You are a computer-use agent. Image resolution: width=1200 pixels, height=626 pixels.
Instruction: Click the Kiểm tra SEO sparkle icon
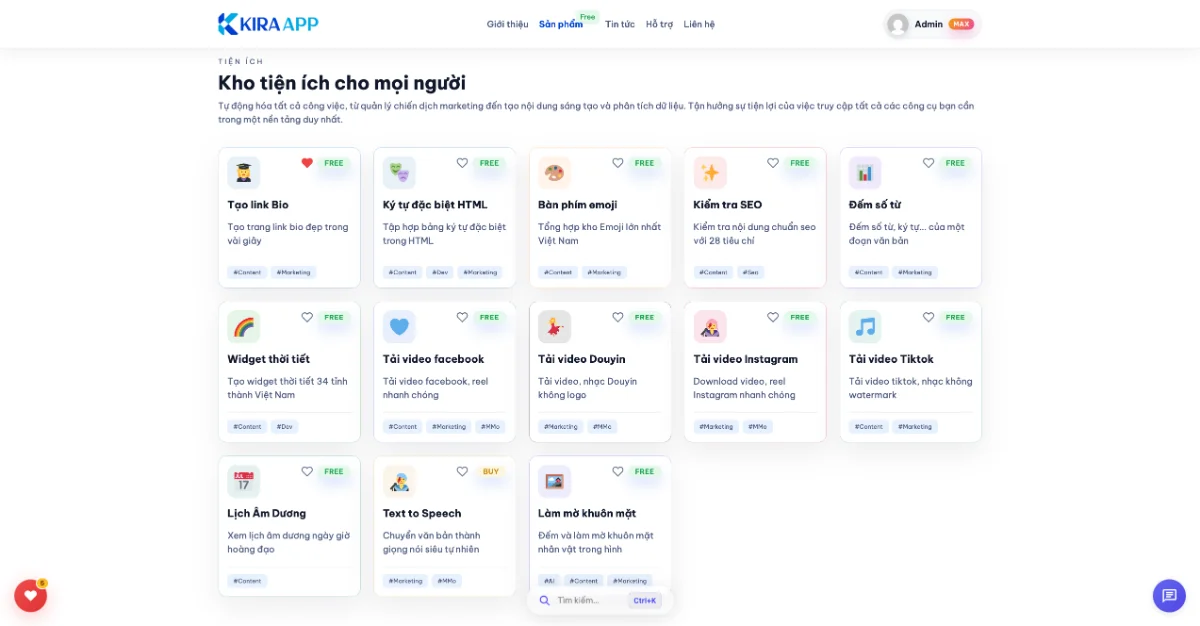pos(709,170)
